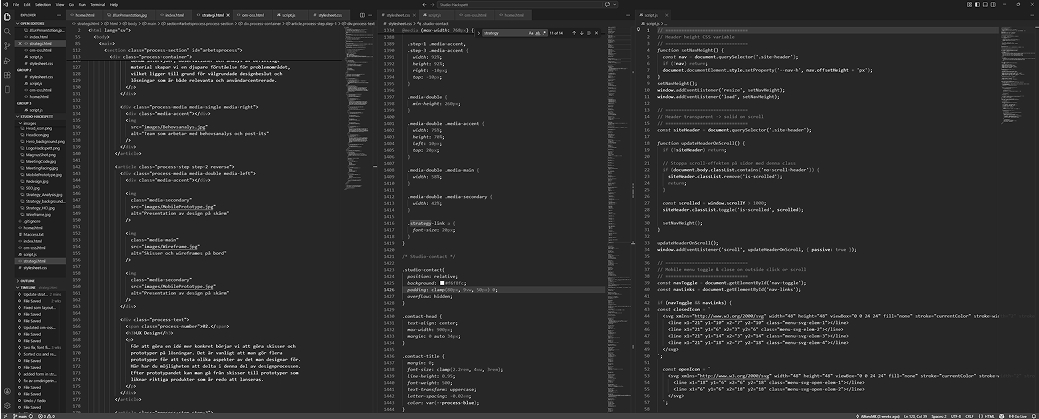Open the Terminal menu
The width and height of the screenshot is (1039, 419).
click(x=97, y=4)
